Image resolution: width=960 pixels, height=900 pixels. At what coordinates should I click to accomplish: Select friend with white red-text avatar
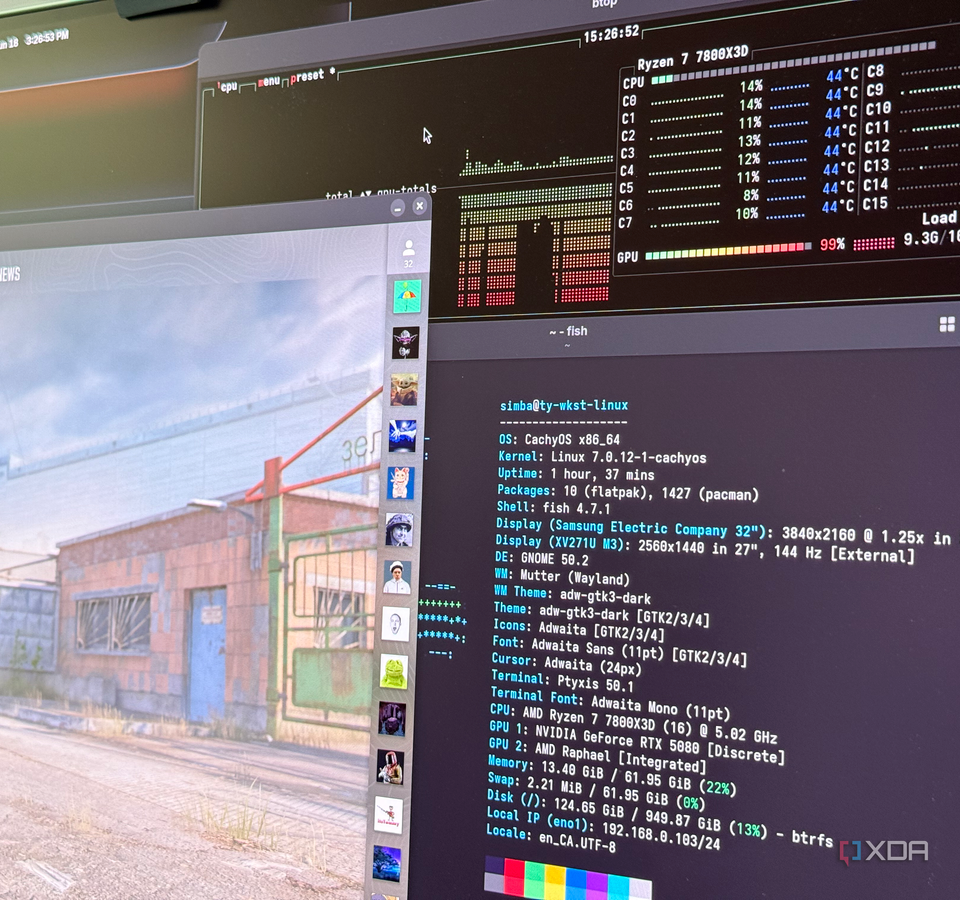[x=388, y=815]
